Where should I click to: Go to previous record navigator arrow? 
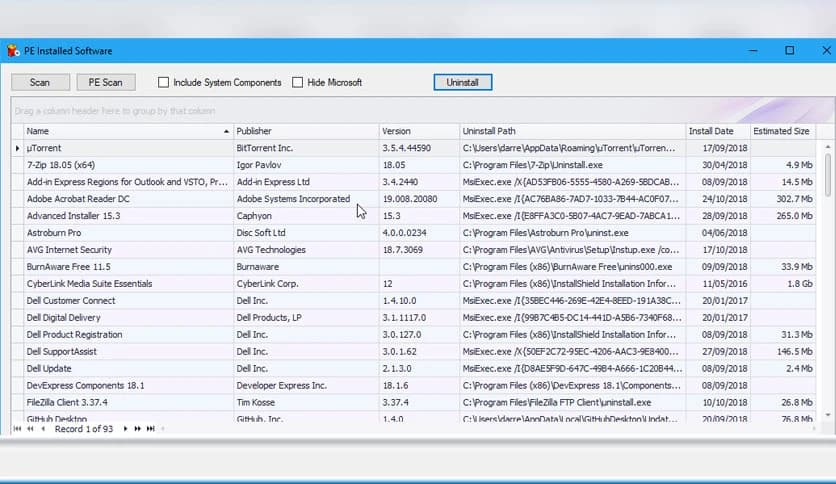[43, 429]
